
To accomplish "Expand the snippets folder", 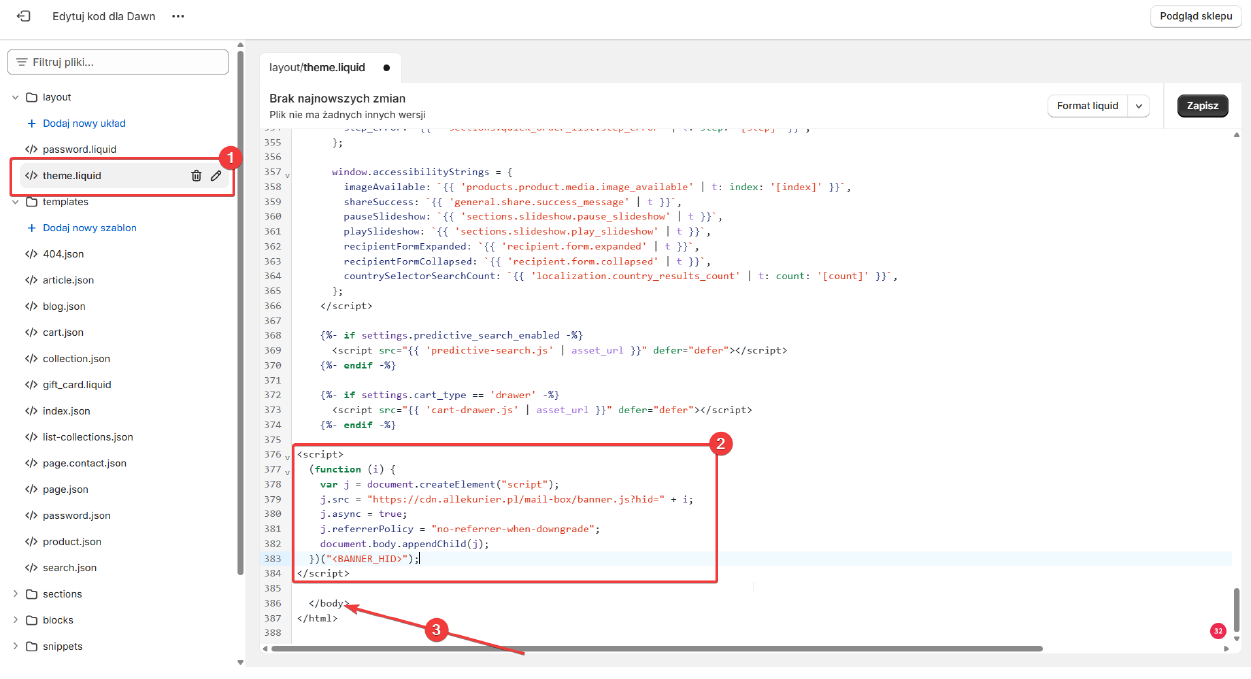I will pyautogui.click(x=15, y=646).
